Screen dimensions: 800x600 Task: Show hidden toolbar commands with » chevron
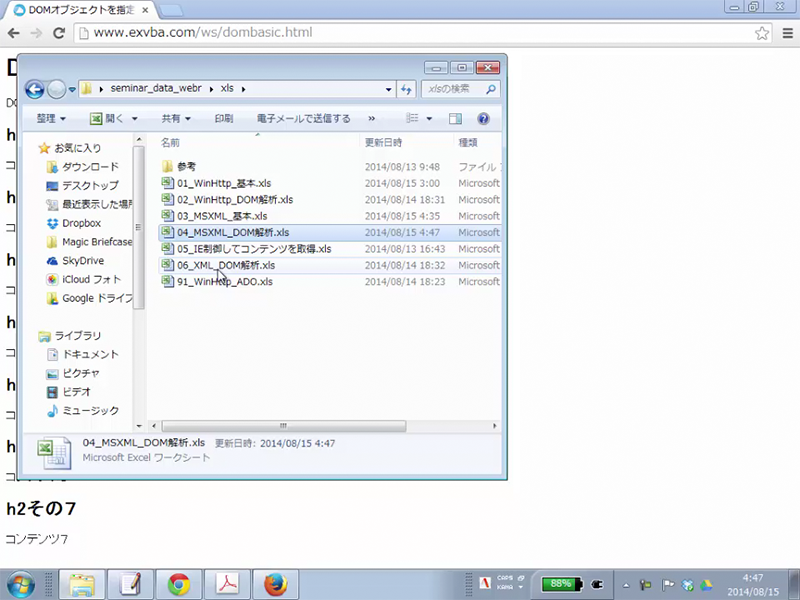point(372,118)
